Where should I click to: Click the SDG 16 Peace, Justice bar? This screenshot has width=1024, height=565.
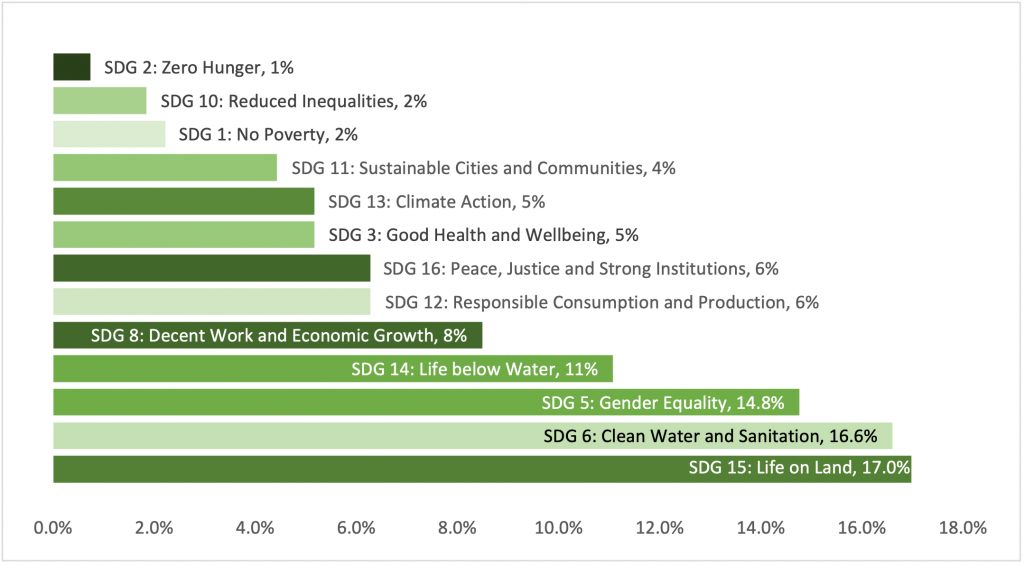(x=211, y=268)
